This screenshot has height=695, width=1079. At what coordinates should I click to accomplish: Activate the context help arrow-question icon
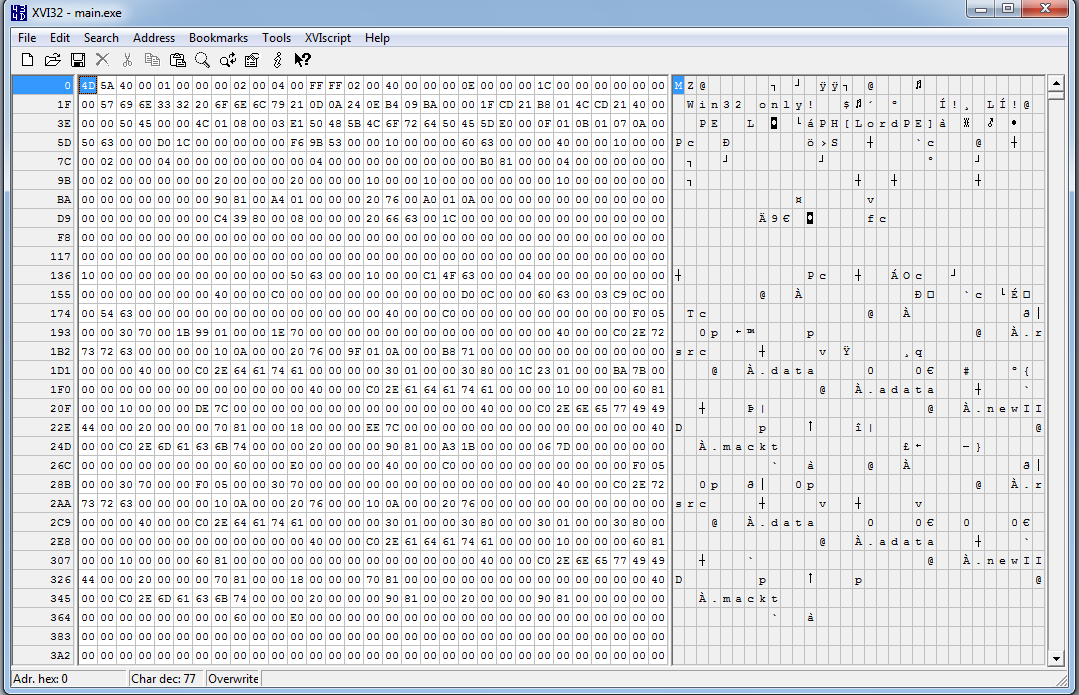tap(303, 60)
